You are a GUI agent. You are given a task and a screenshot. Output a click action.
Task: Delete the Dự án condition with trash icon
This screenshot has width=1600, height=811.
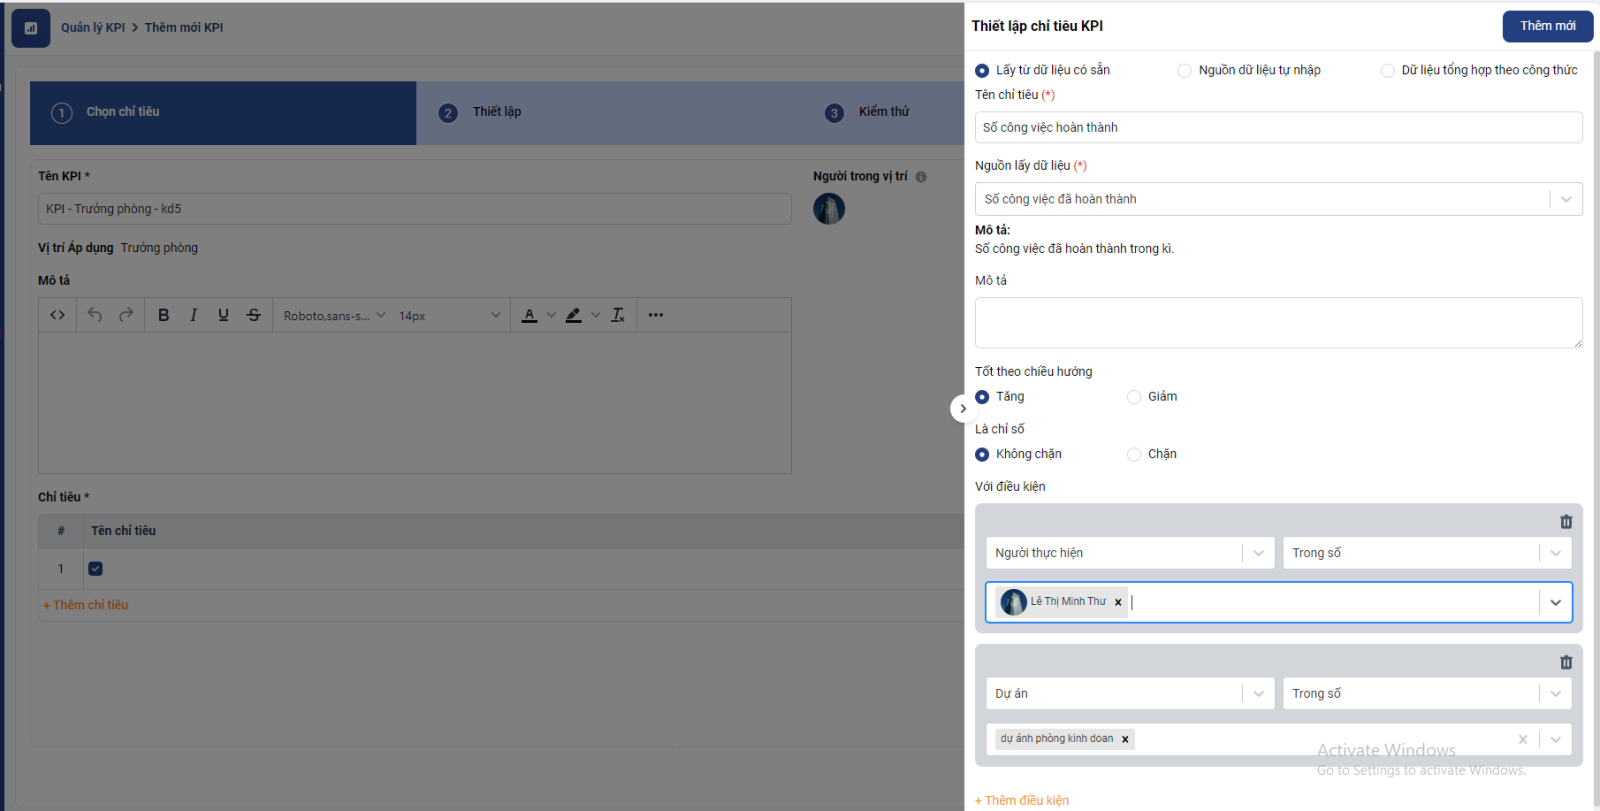click(1566, 662)
